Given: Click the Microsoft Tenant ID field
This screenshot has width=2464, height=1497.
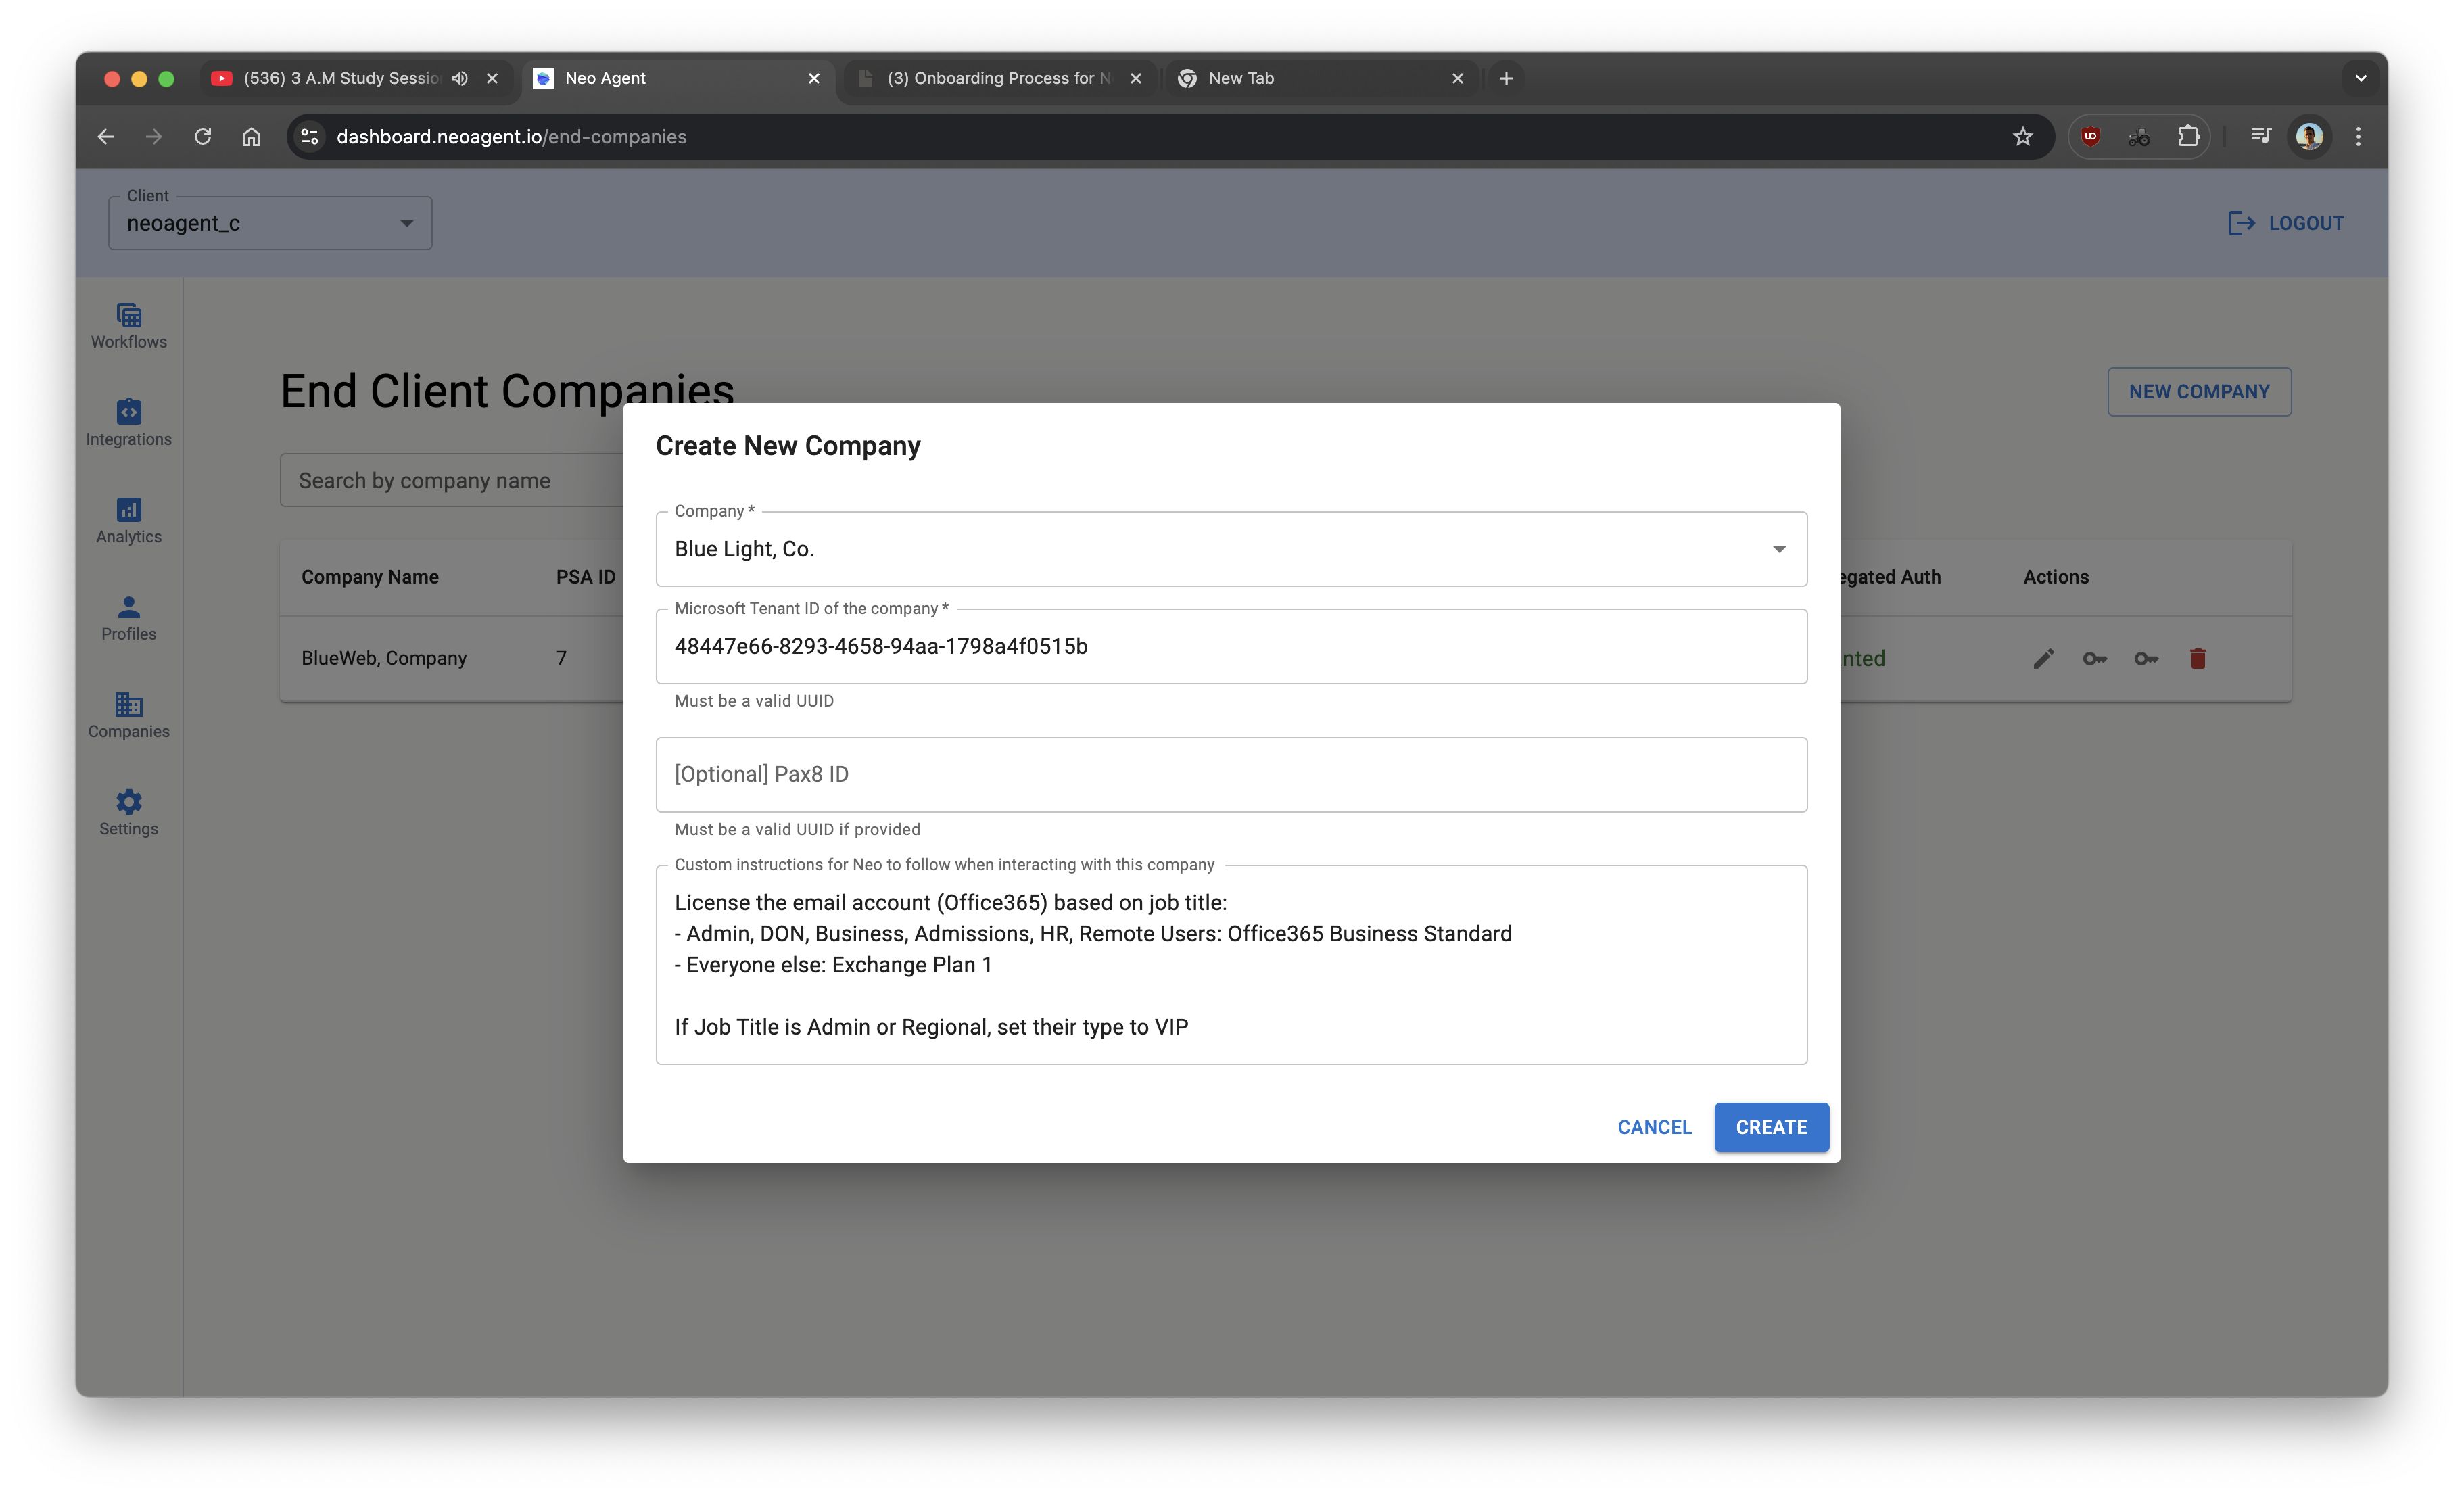Looking at the screenshot, I should coord(1230,647).
